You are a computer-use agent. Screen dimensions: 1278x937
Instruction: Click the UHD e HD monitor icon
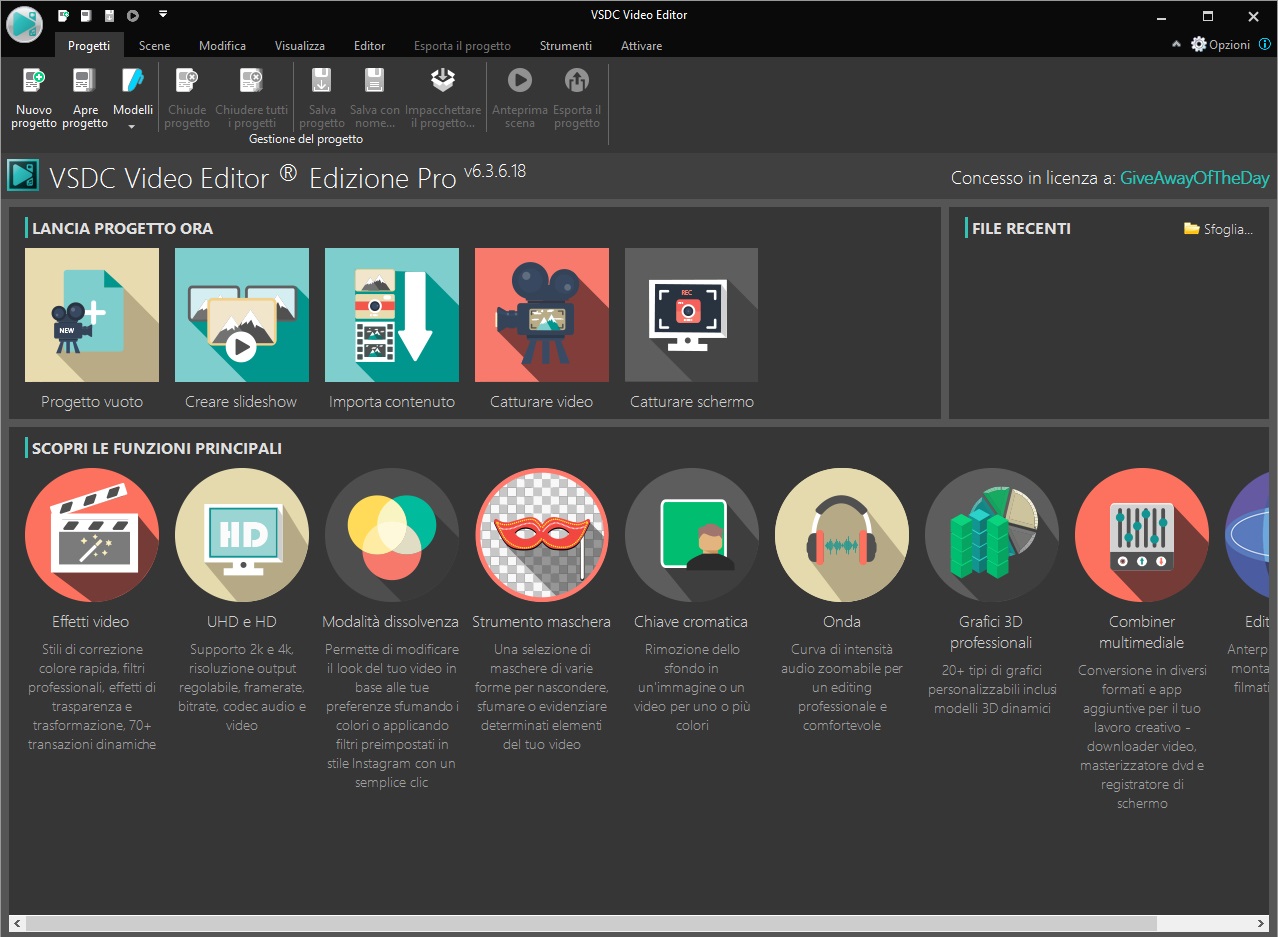pyautogui.click(x=242, y=535)
